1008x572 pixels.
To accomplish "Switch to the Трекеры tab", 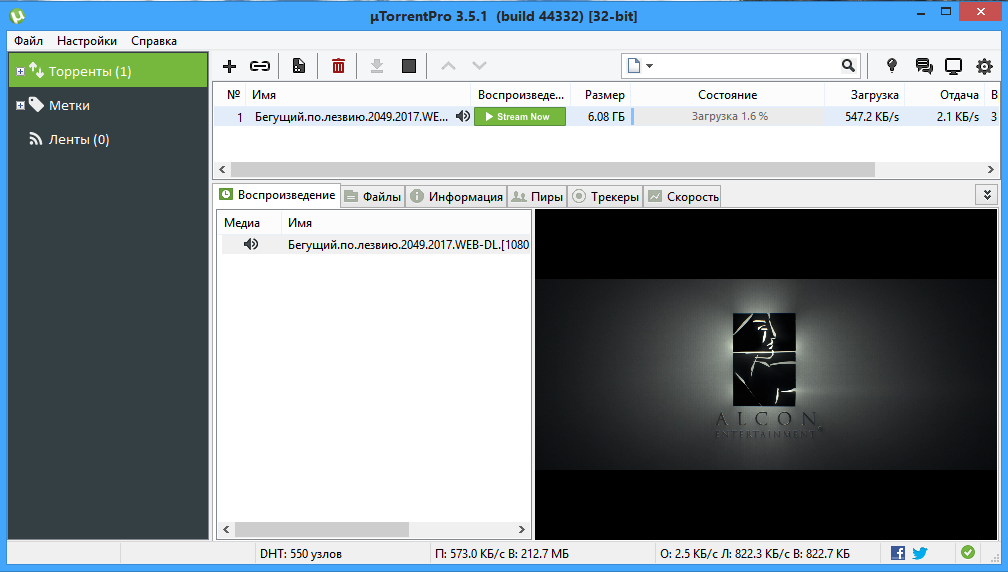I will (x=606, y=197).
